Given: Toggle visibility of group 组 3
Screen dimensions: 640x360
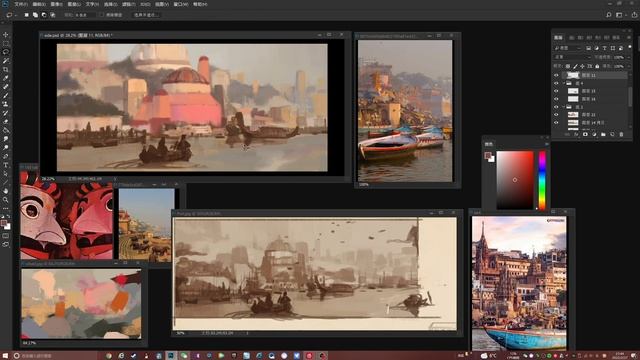Looking at the screenshot, I should (x=556, y=107).
